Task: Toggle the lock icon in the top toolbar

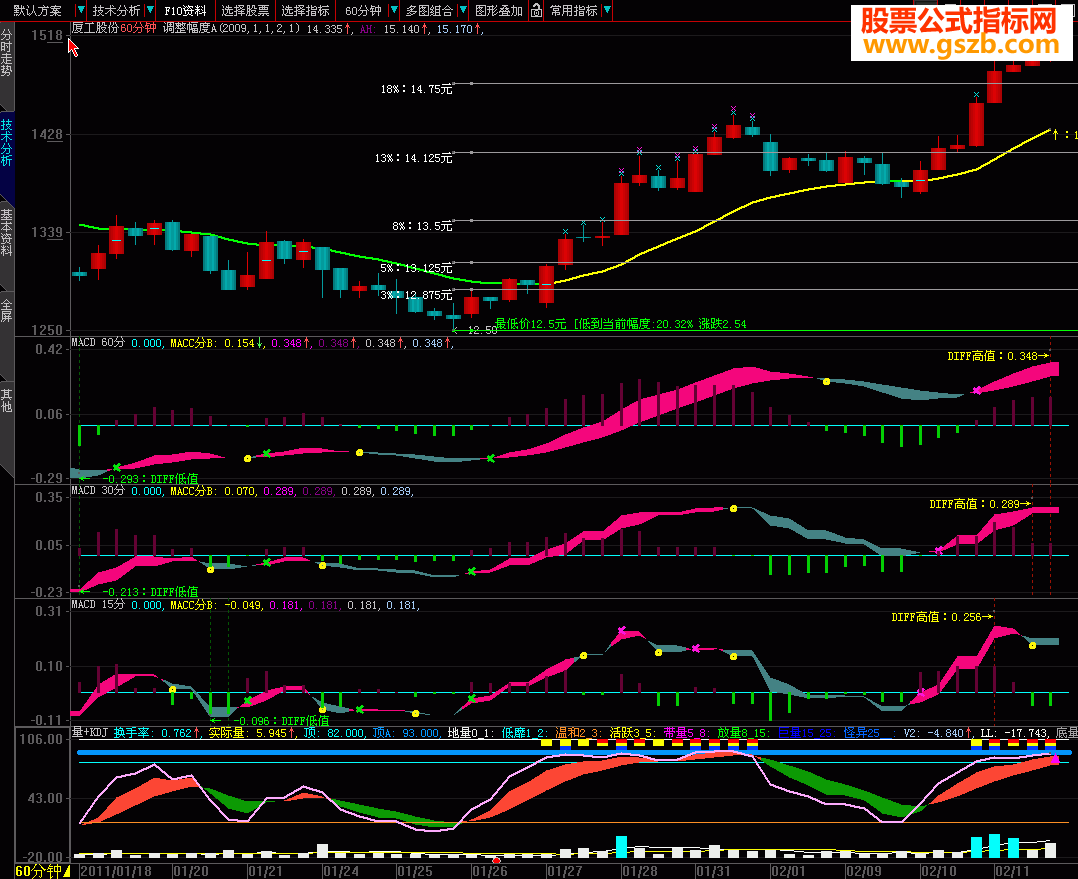Action: tap(536, 10)
